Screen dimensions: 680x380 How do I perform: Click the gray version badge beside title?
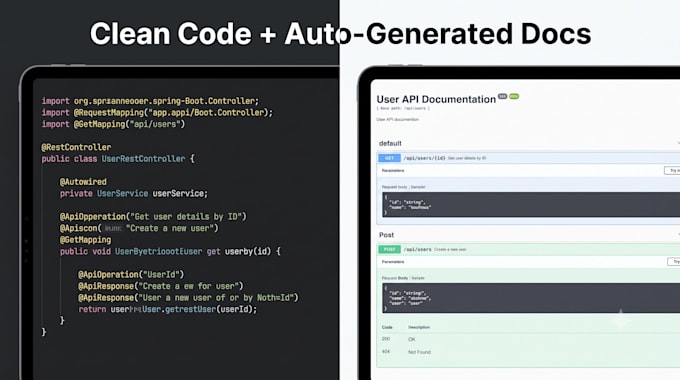502,96
